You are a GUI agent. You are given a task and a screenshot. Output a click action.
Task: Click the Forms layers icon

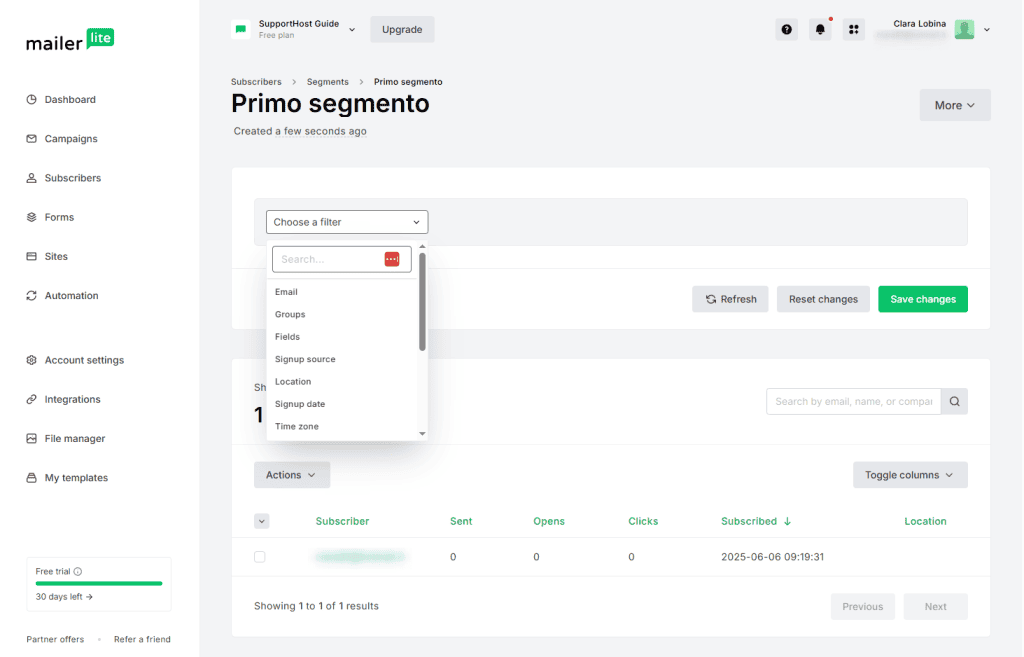[x=31, y=217]
